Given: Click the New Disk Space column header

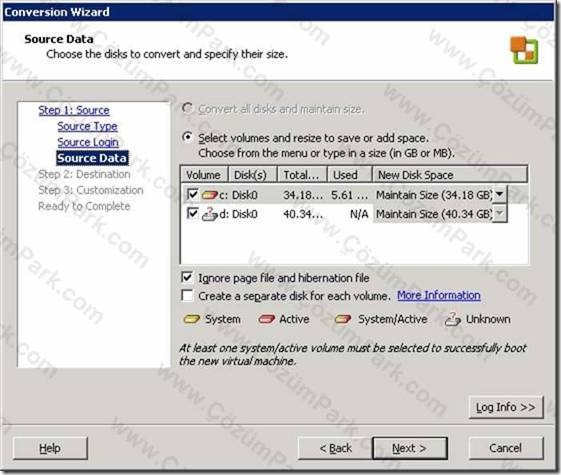Looking at the screenshot, I should (x=450, y=175).
